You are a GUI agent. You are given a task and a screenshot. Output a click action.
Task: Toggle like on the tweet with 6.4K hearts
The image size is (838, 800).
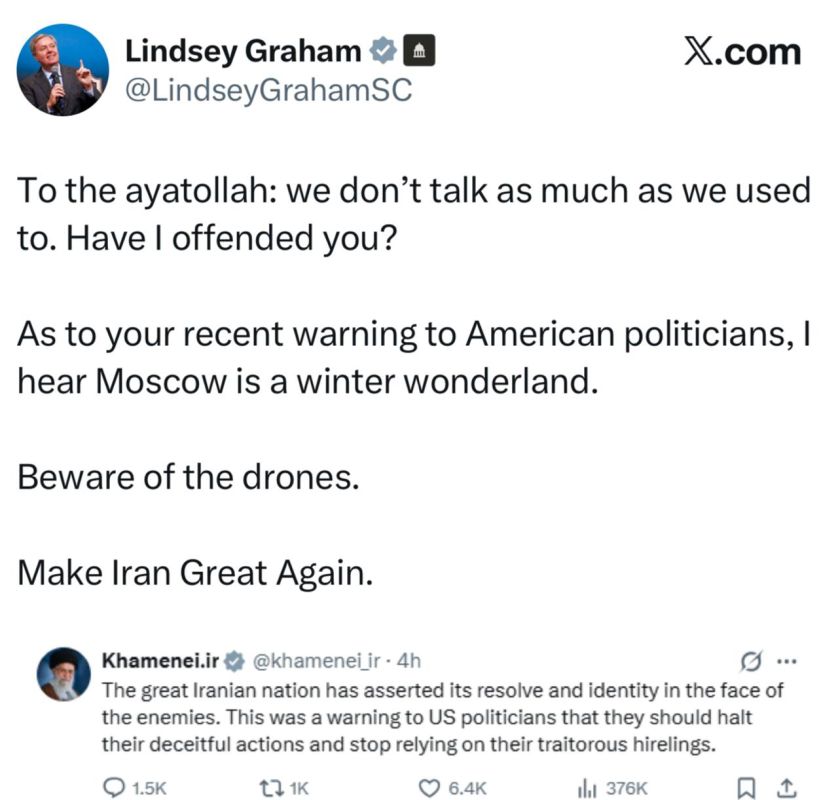tap(431, 789)
